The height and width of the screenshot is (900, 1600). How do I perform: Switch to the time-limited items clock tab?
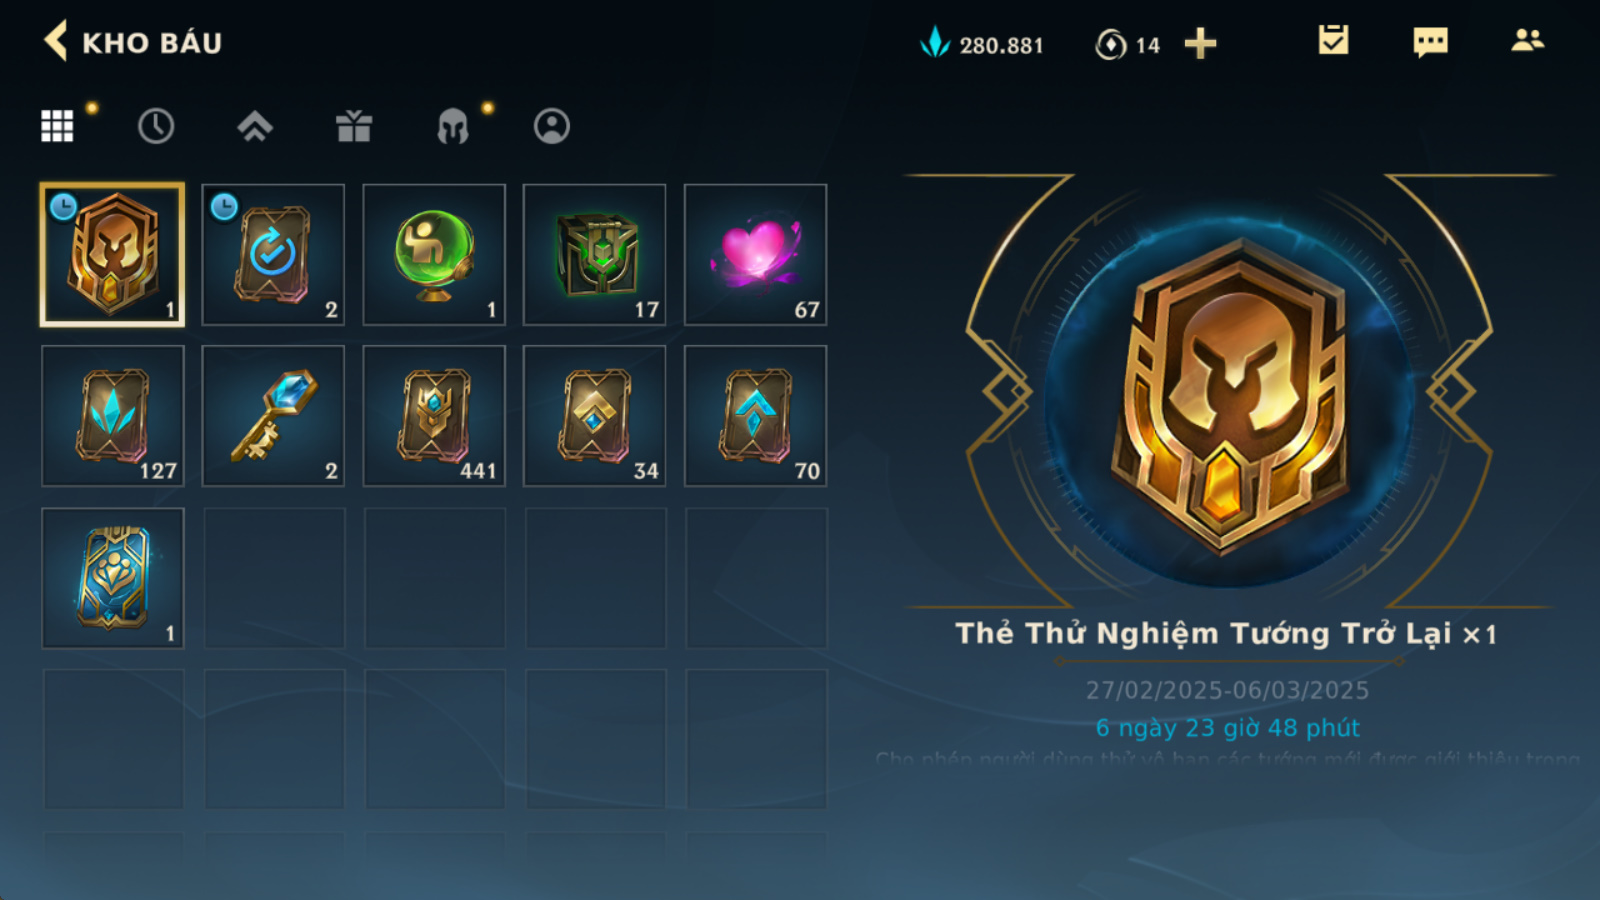(156, 126)
